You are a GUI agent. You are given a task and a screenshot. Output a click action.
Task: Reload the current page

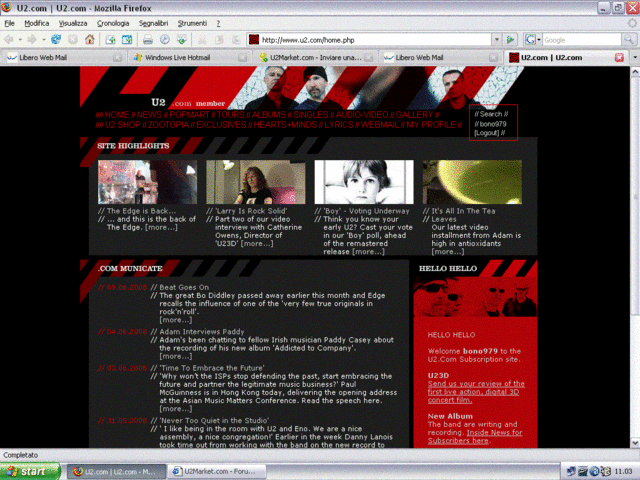click(x=56, y=40)
